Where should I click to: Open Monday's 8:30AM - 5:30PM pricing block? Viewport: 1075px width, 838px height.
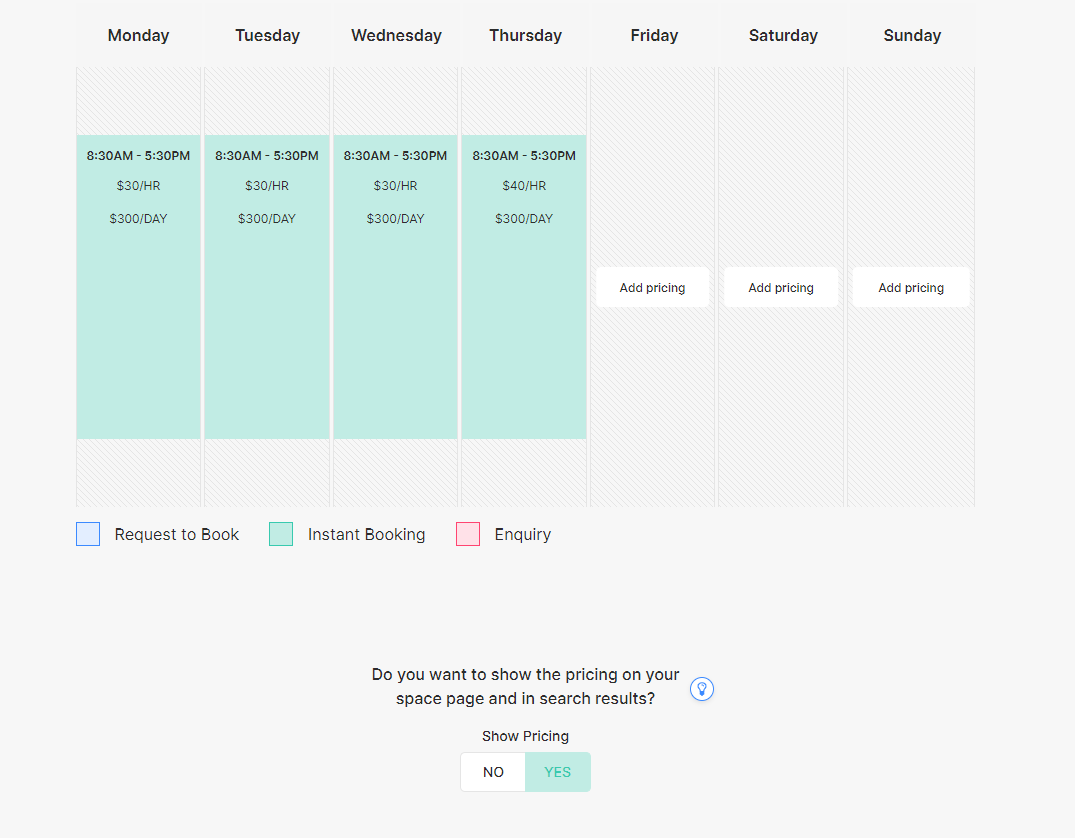(x=138, y=287)
